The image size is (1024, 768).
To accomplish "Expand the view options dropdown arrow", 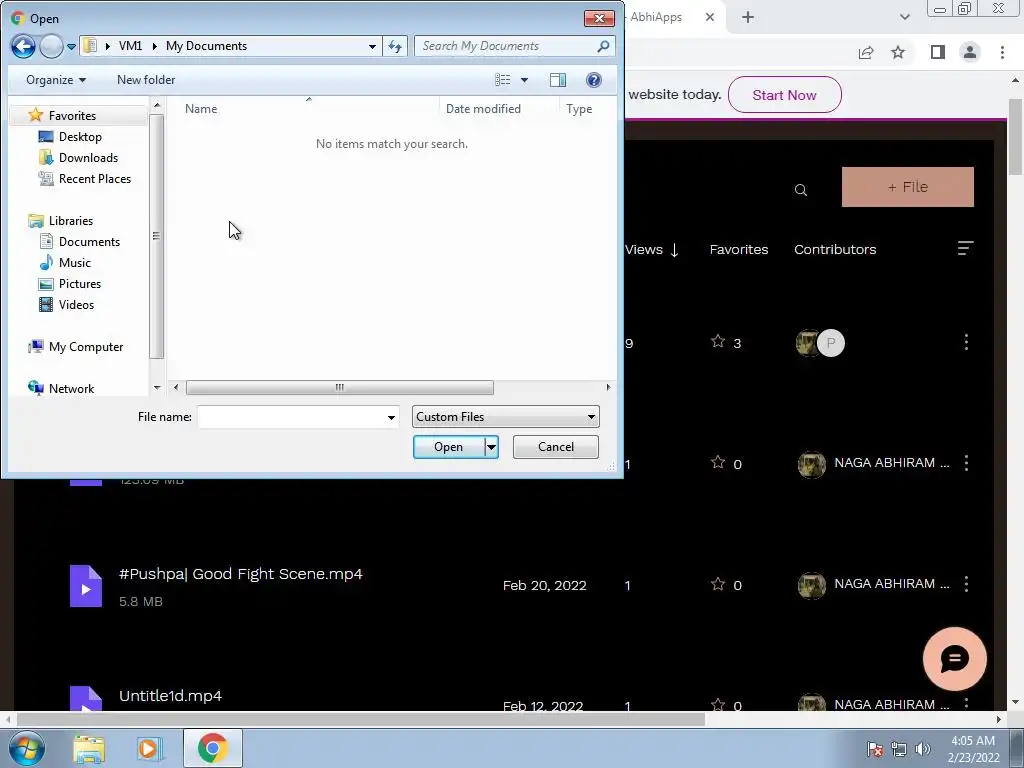I will point(524,80).
